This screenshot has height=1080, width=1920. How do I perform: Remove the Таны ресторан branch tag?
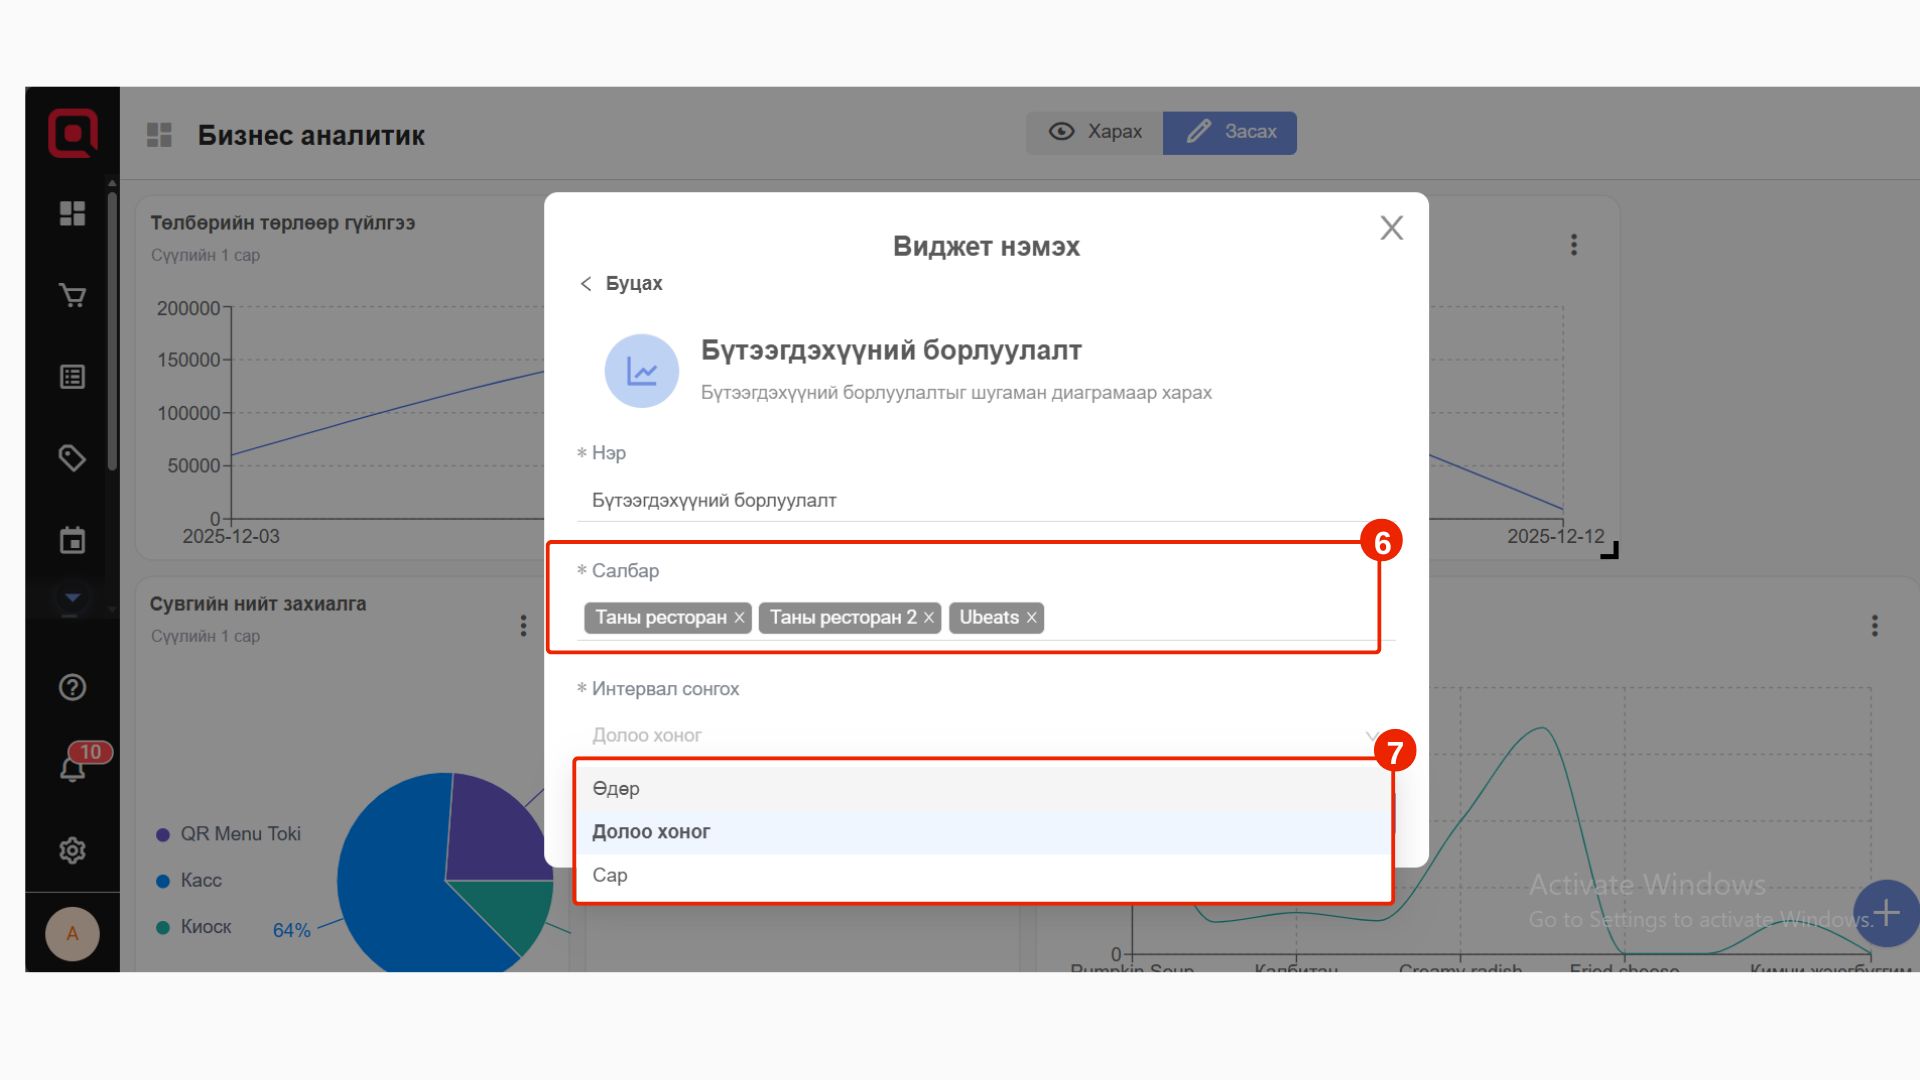739,618
